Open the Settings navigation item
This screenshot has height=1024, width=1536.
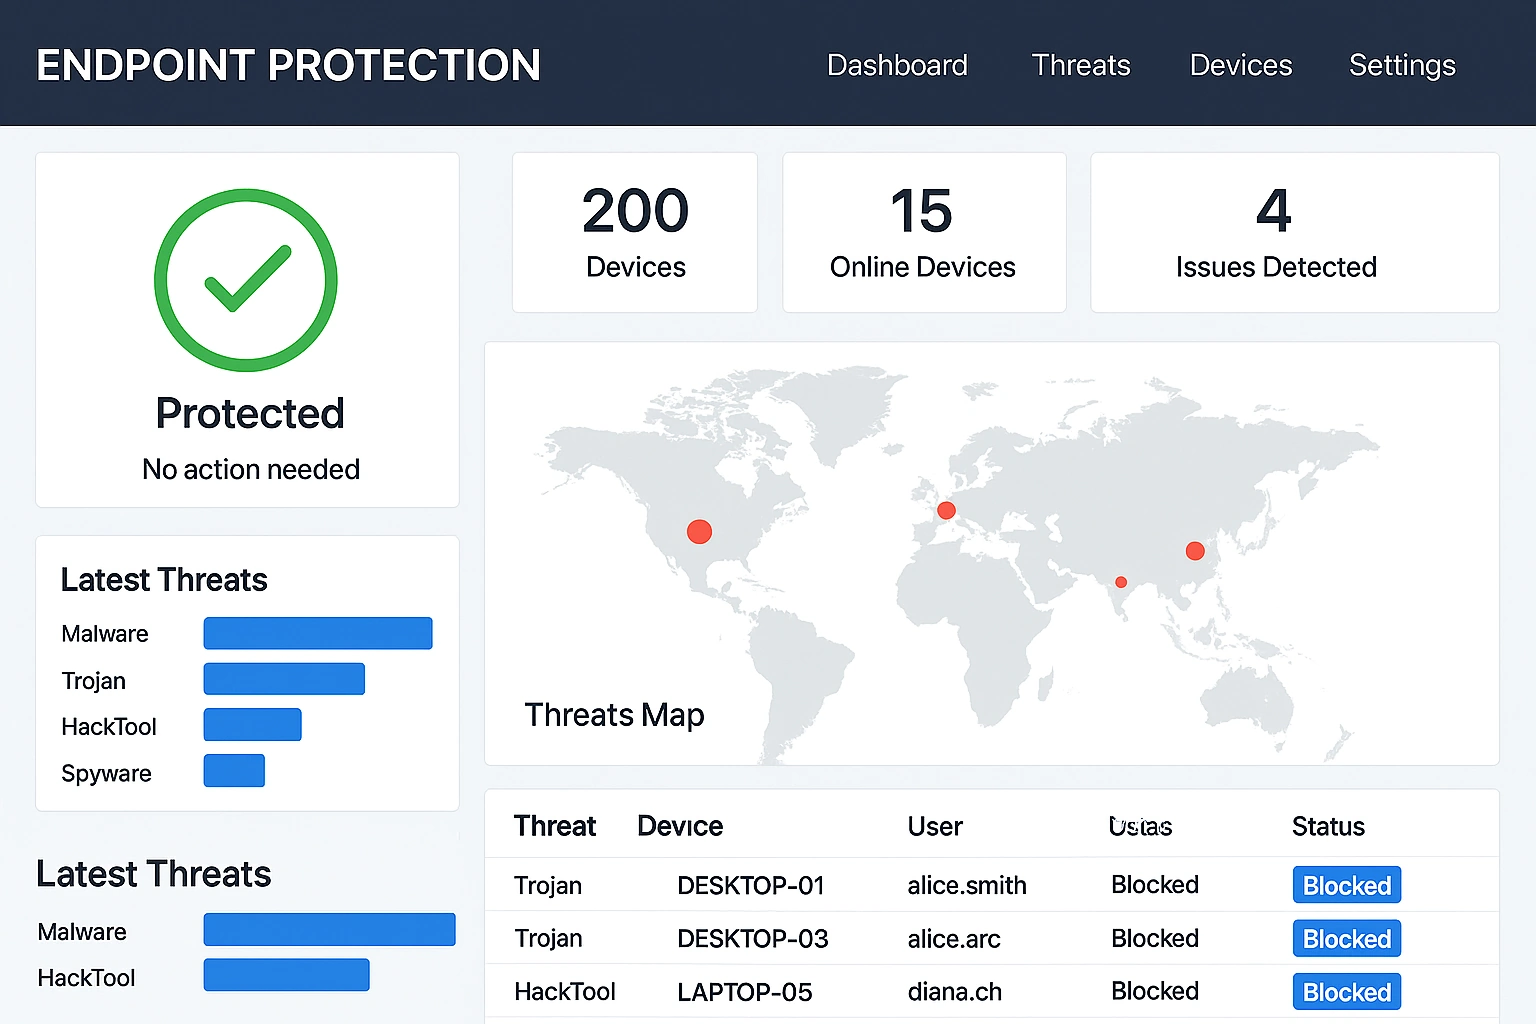point(1402,64)
